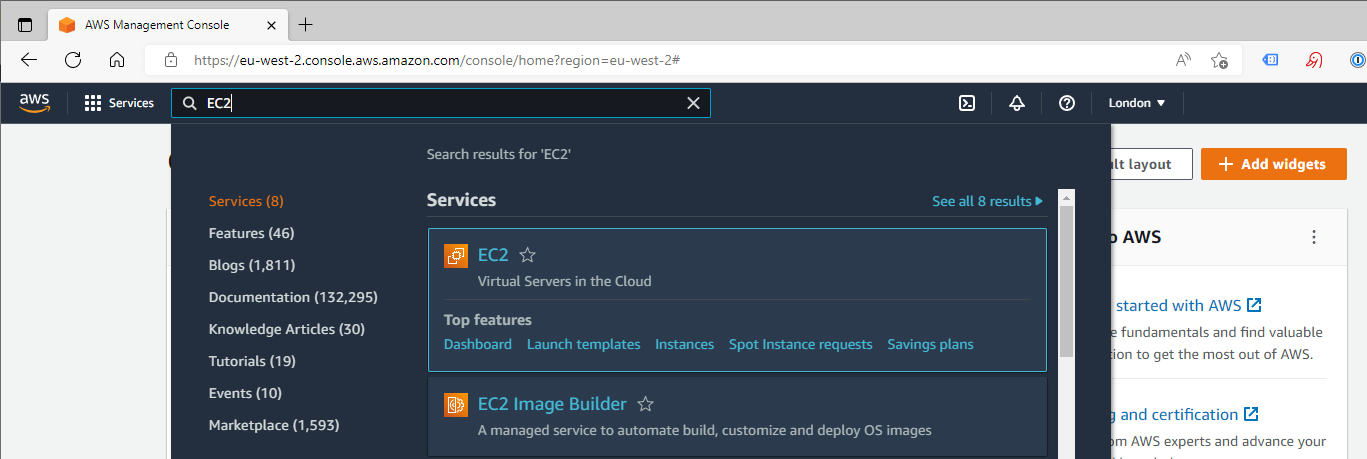
Task: Open the help question mark menu
Action: point(1067,103)
